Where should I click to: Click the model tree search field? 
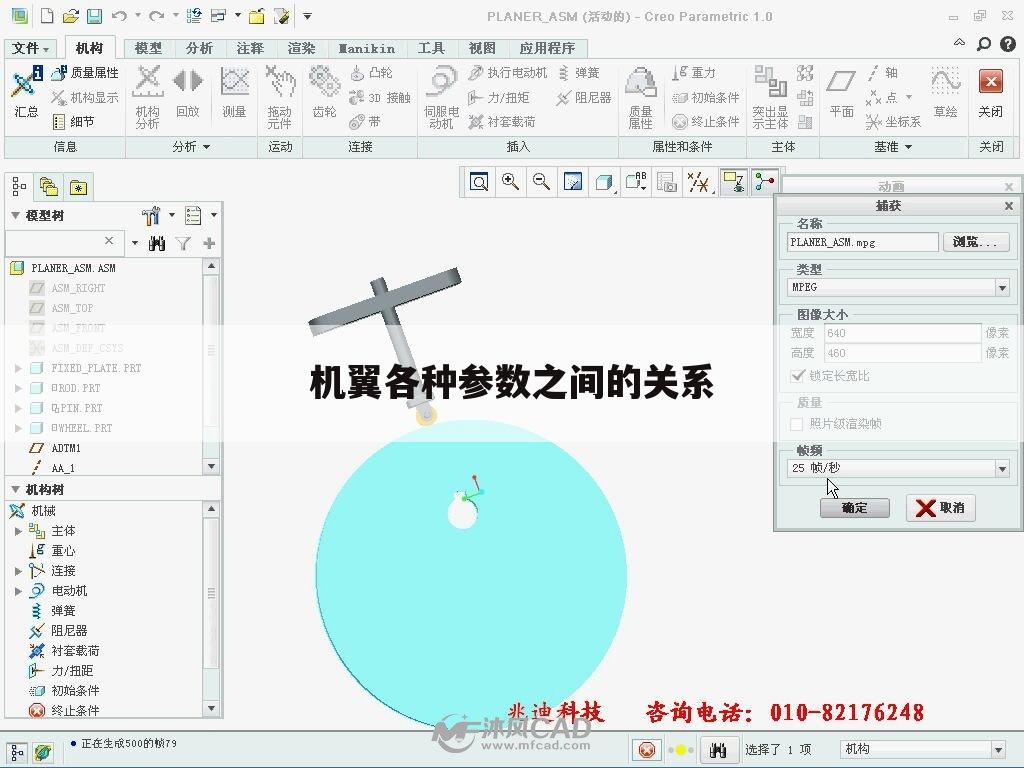(63, 242)
